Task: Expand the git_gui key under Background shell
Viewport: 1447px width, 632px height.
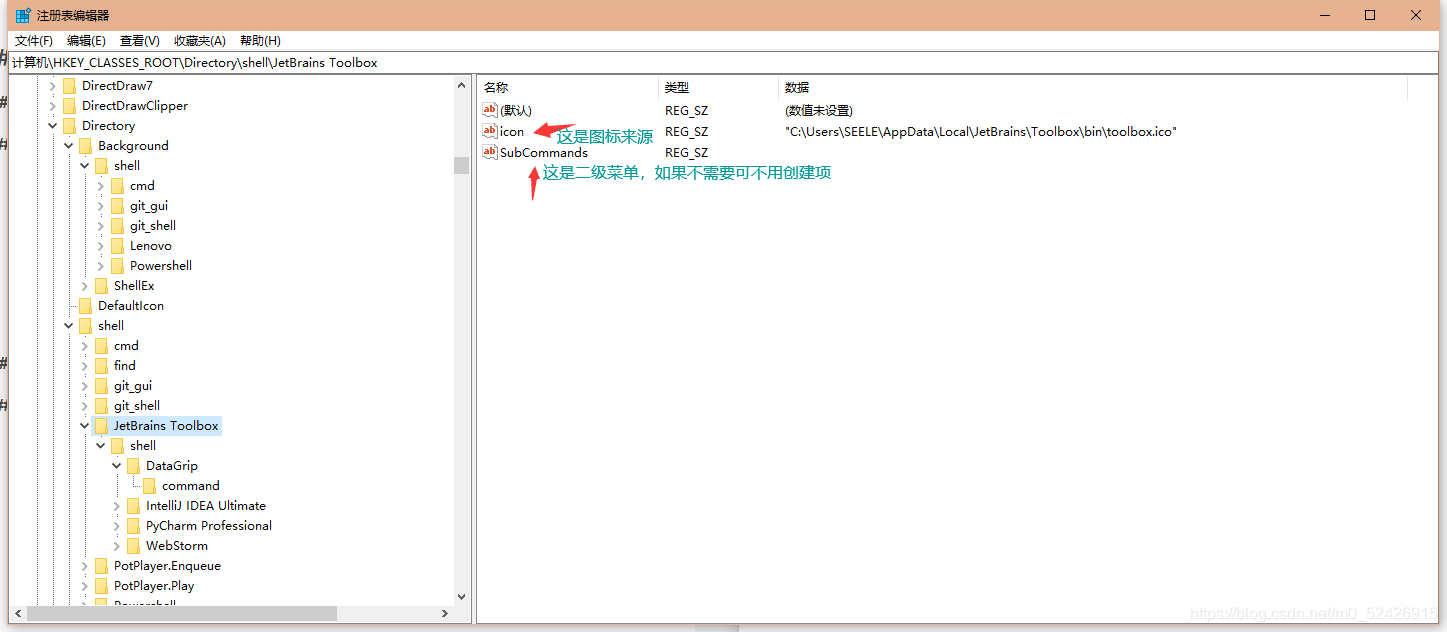Action: coord(101,206)
